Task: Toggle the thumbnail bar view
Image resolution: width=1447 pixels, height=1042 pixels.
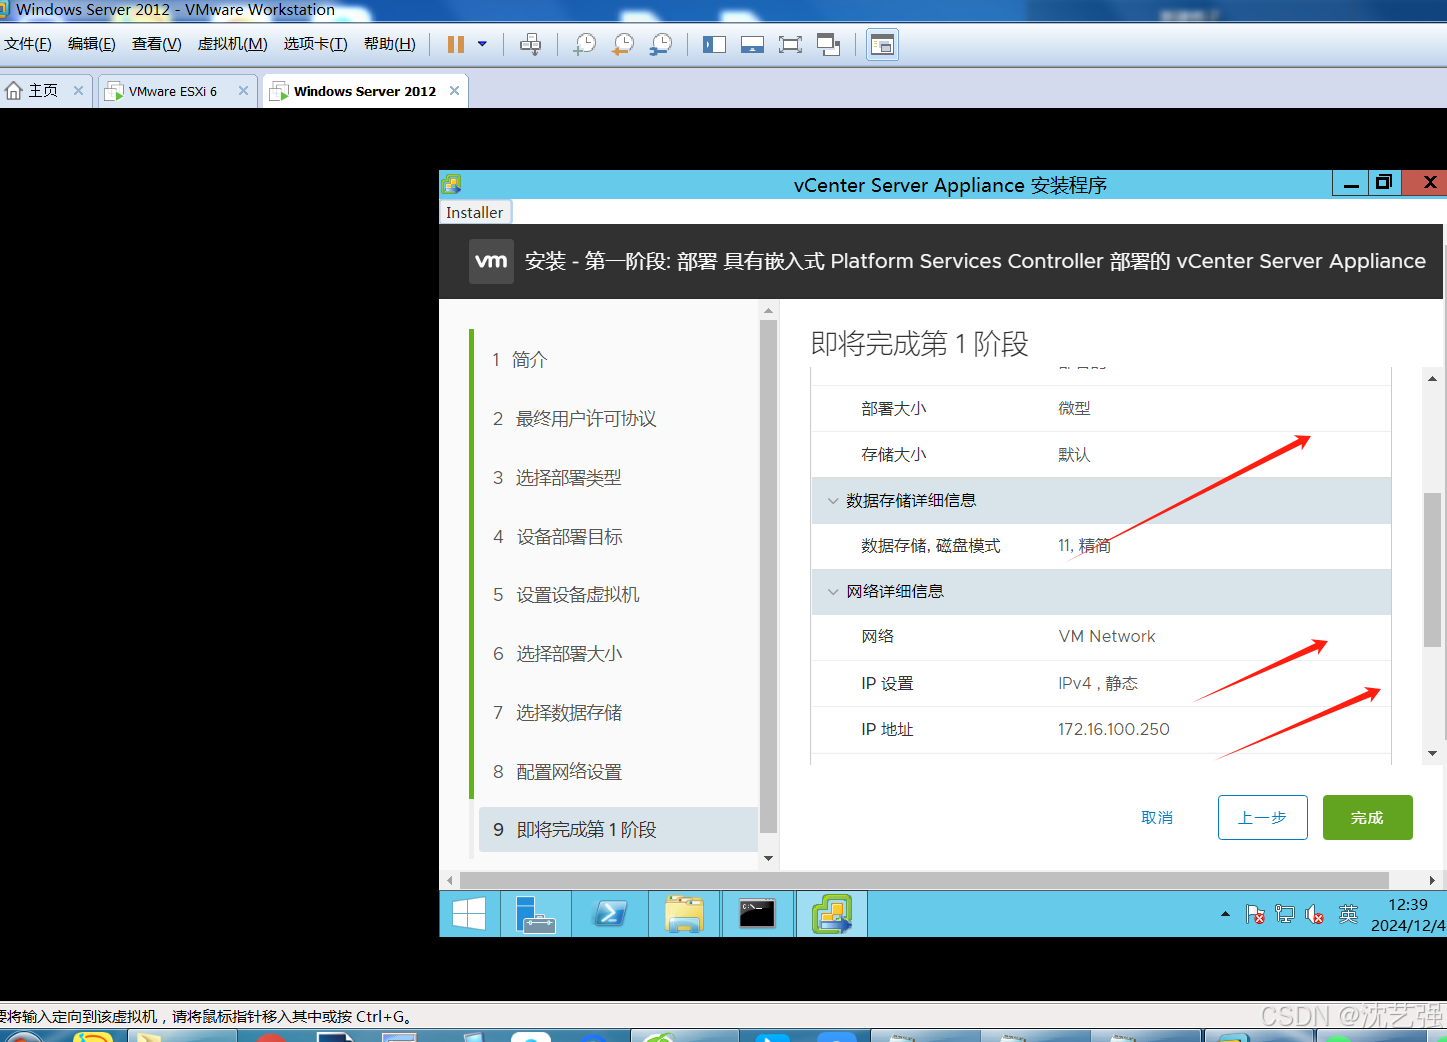Action: coord(752,44)
